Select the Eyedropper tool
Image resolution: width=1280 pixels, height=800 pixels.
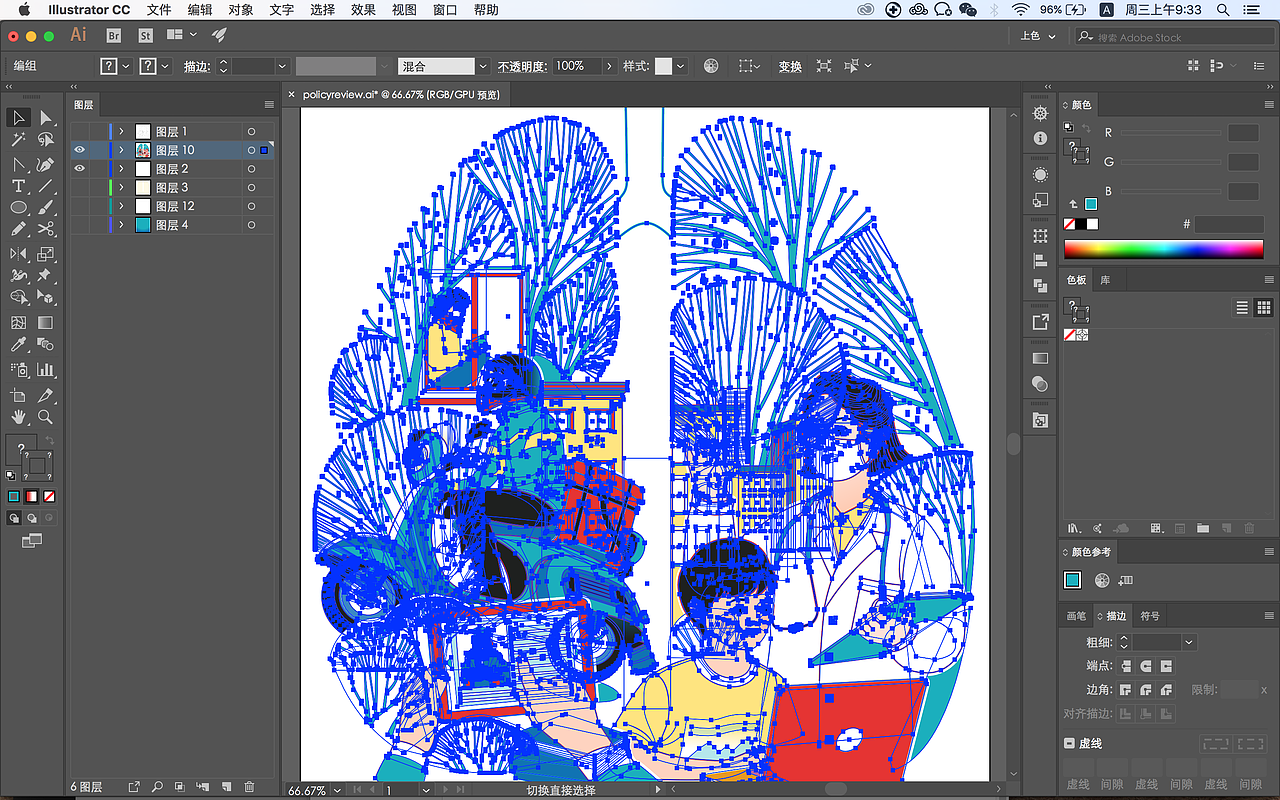pyautogui.click(x=19, y=345)
